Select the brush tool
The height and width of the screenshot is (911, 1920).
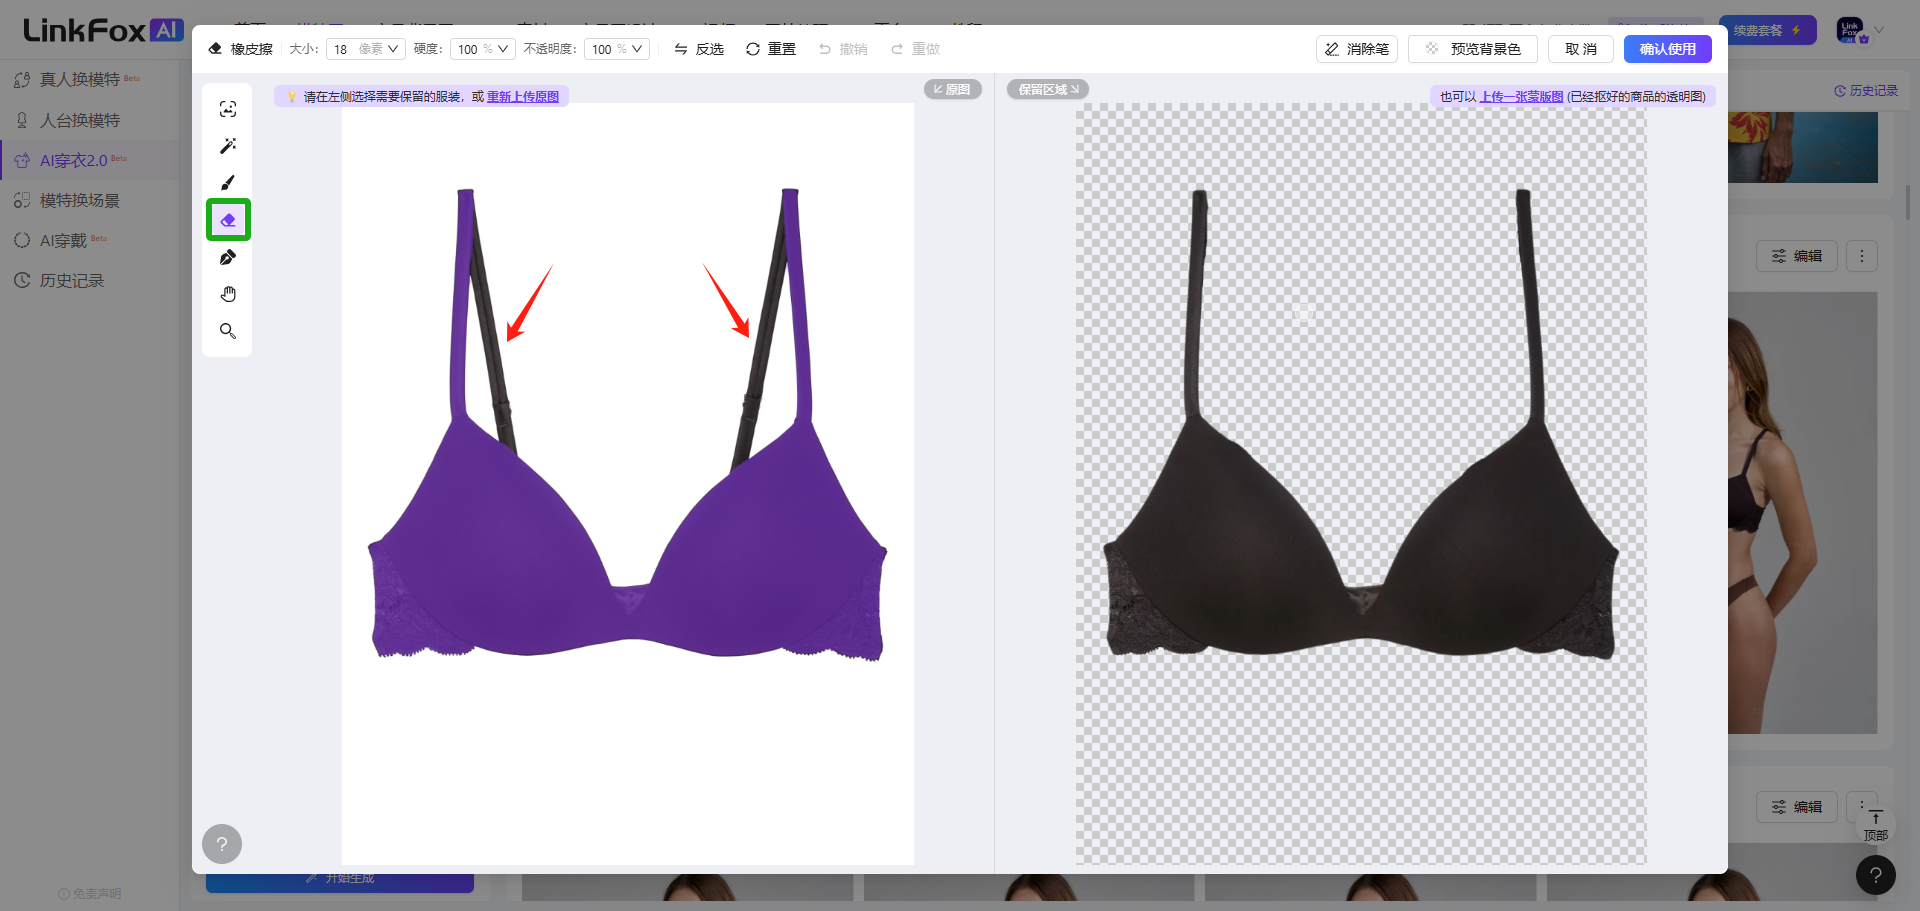pyautogui.click(x=228, y=183)
